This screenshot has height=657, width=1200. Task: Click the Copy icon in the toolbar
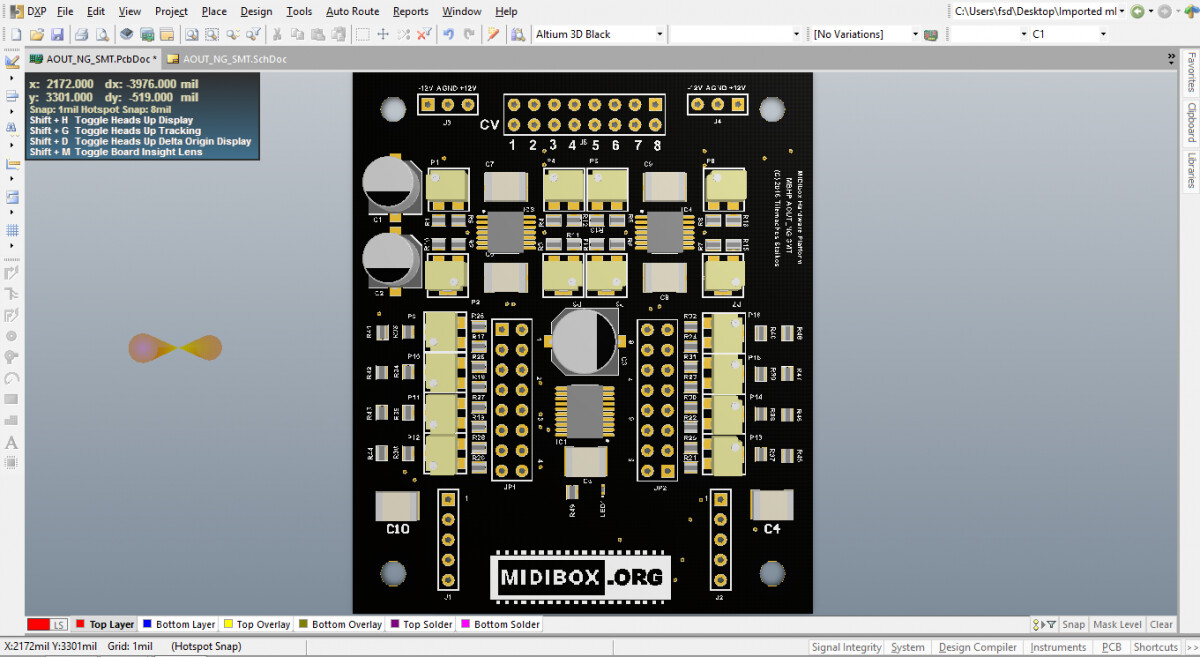tap(297, 34)
